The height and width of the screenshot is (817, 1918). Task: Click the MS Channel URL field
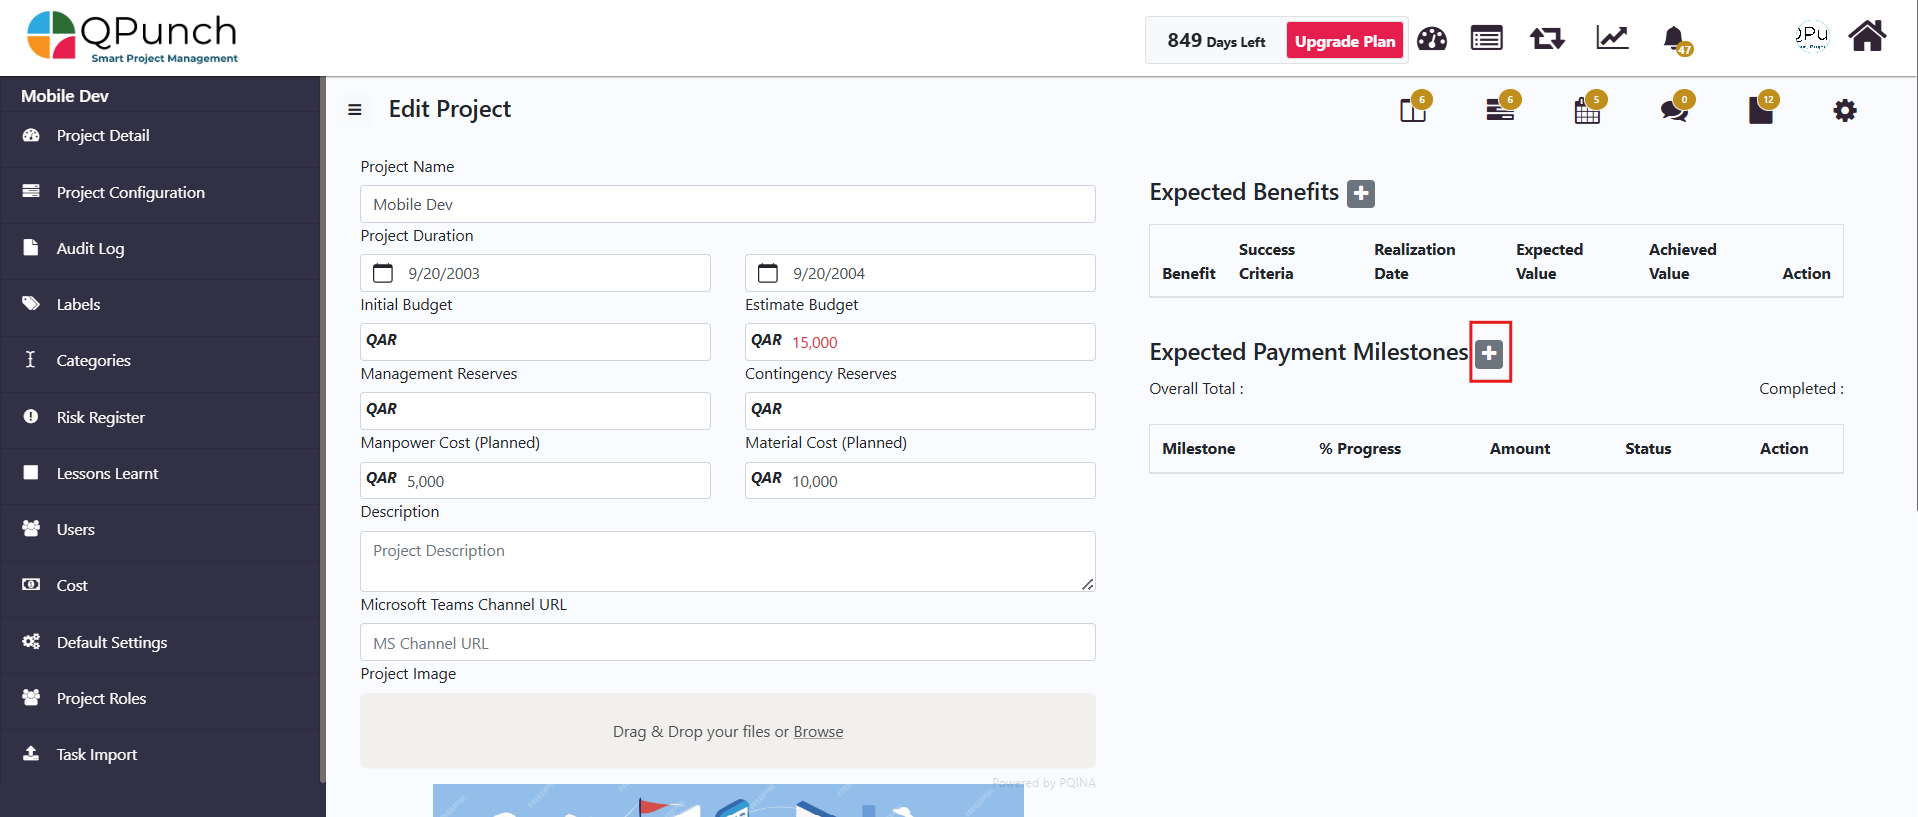click(x=727, y=642)
